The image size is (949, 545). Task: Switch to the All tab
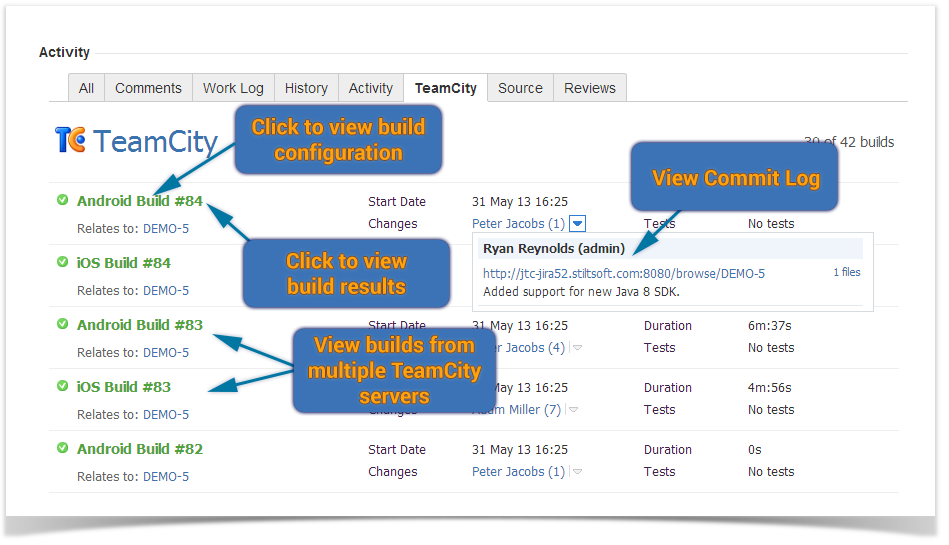tap(87, 88)
